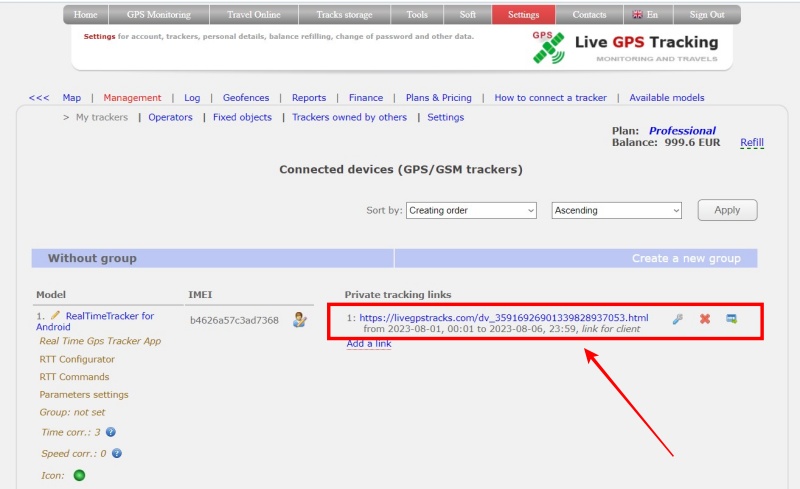
Task: Open the Speed corr. help icon
Action: 116,453
